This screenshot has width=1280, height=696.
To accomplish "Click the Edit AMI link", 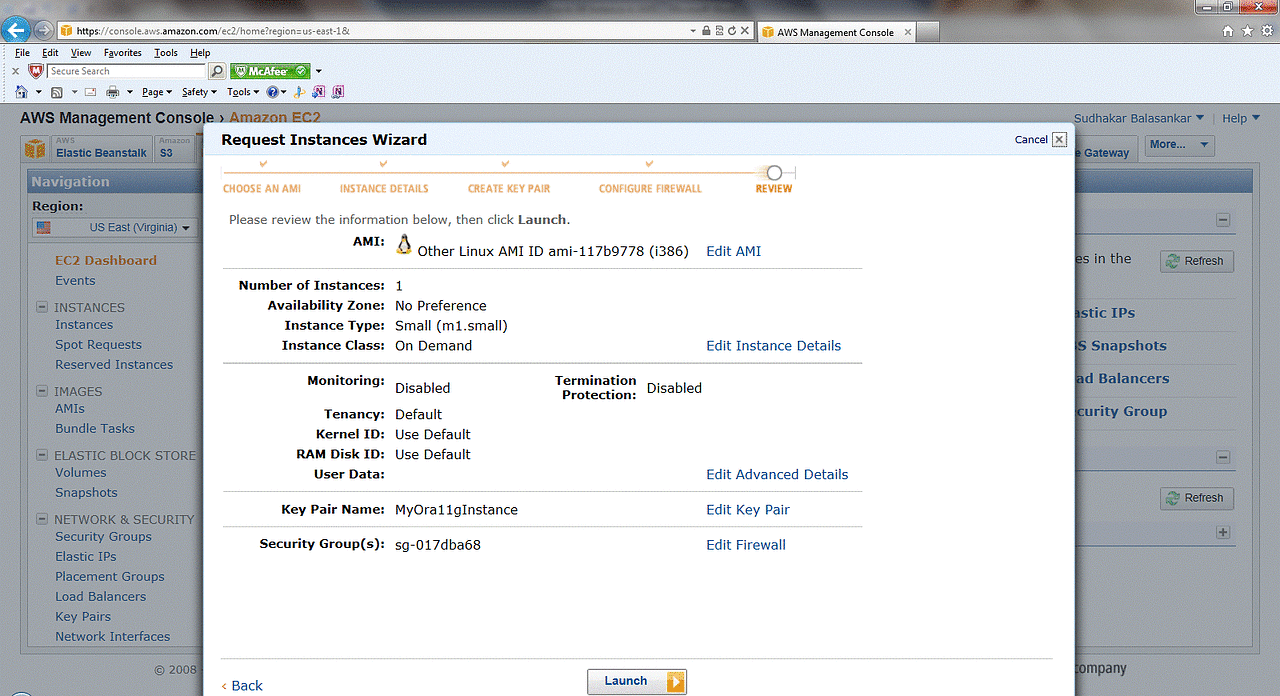I will tap(734, 251).
